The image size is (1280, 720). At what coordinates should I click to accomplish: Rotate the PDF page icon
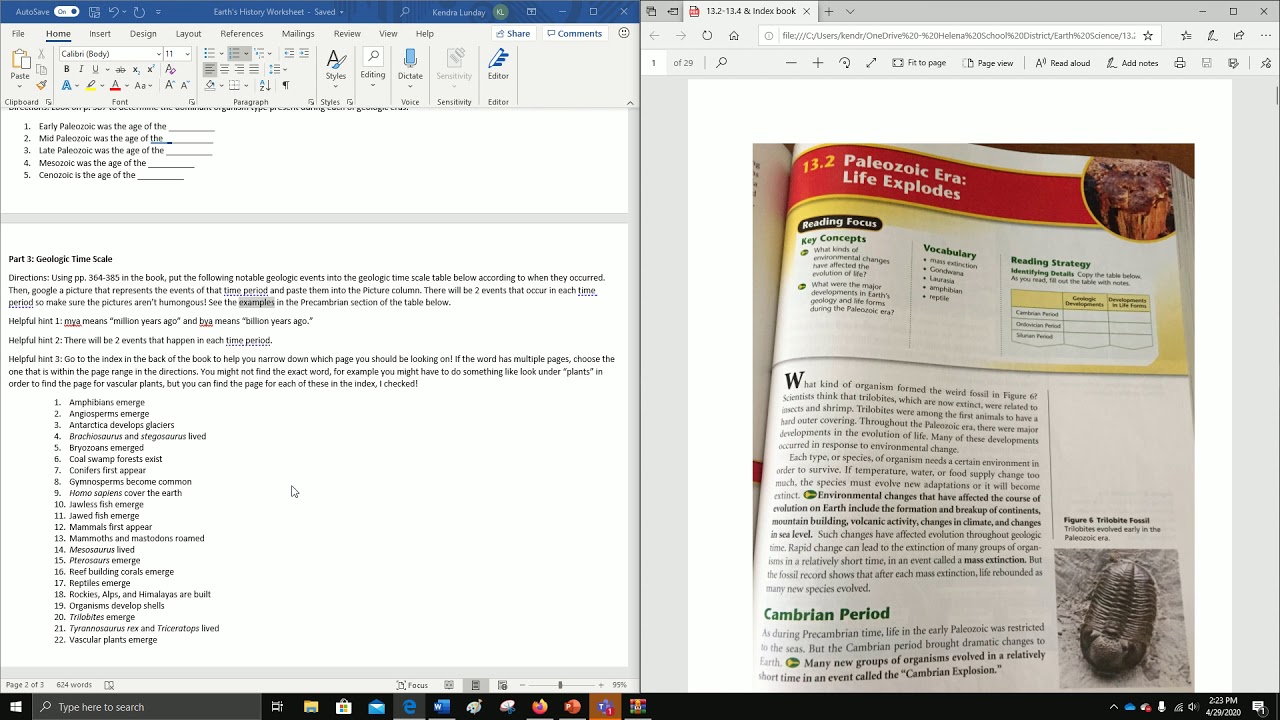[844, 62]
